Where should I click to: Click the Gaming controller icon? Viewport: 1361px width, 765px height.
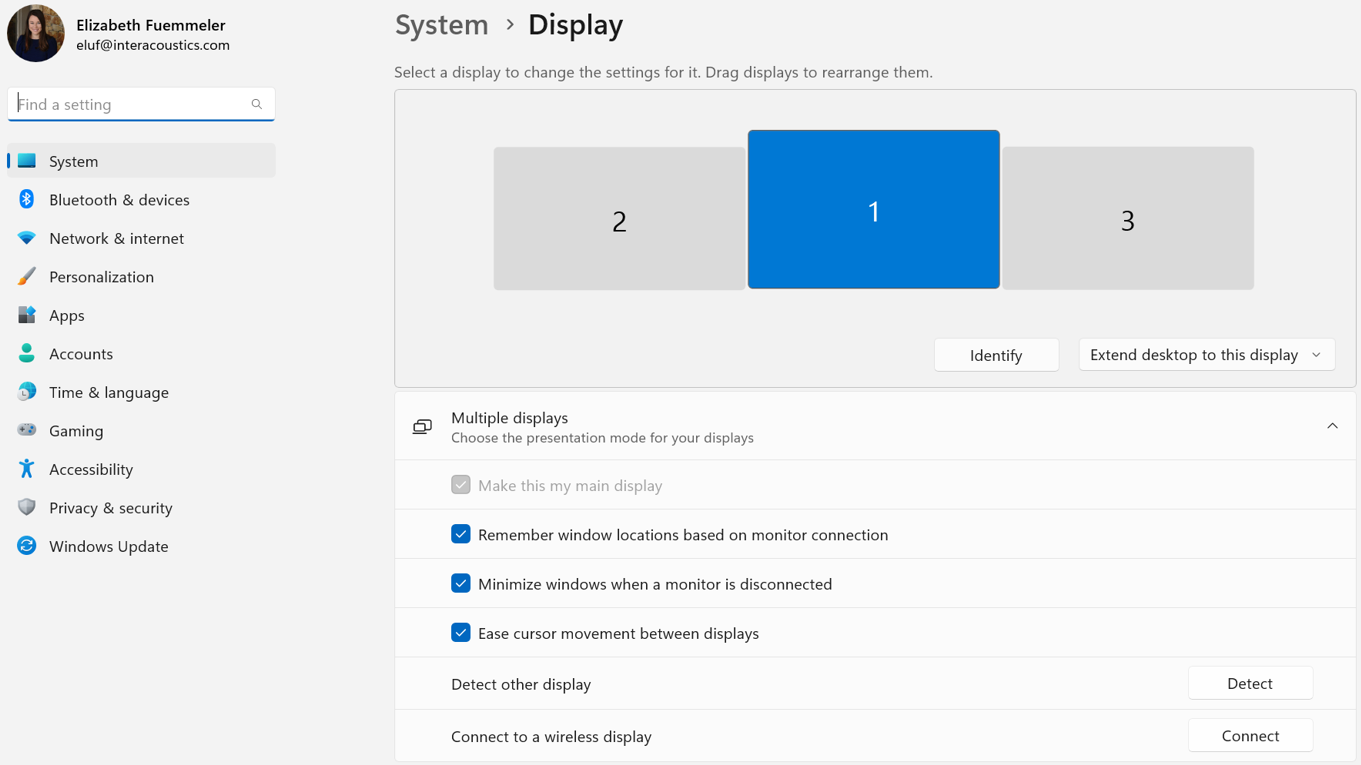point(27,430)
